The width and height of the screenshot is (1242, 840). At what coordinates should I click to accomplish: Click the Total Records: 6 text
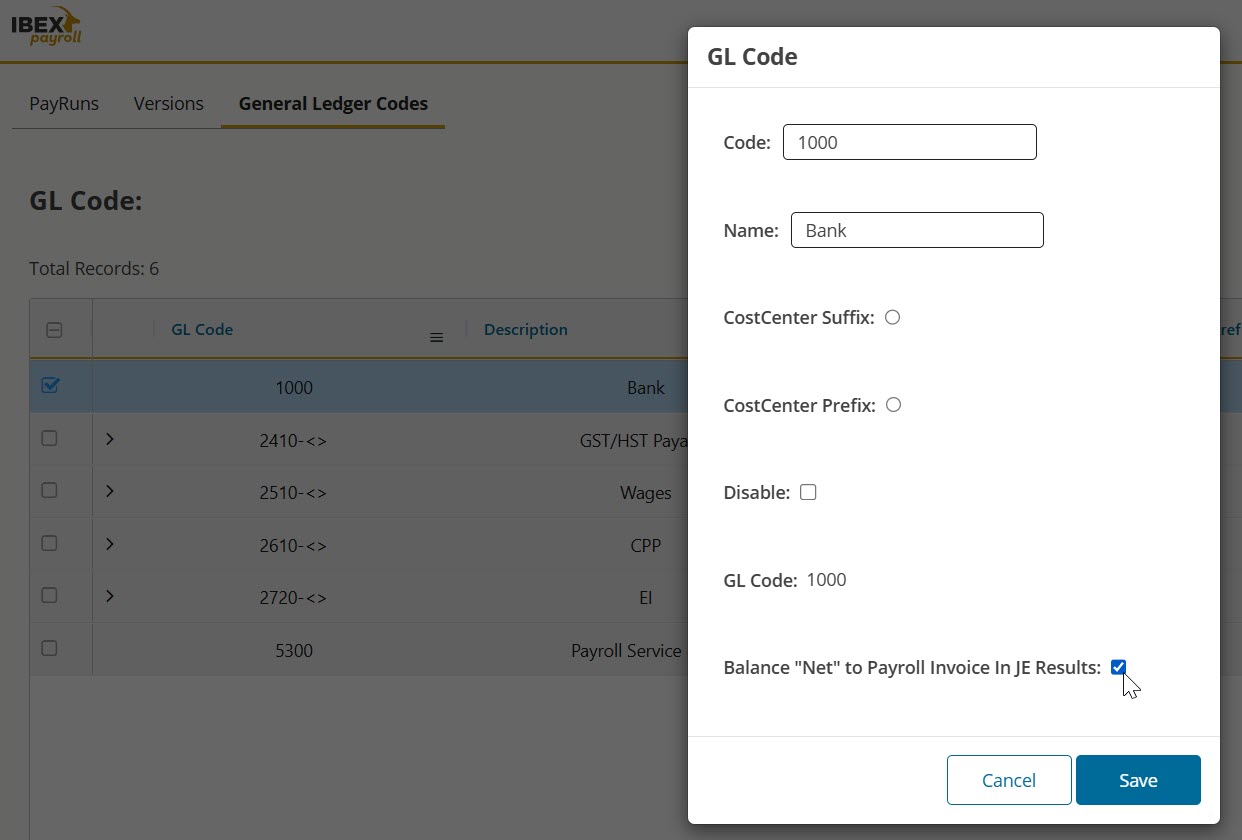pos(94,268)
